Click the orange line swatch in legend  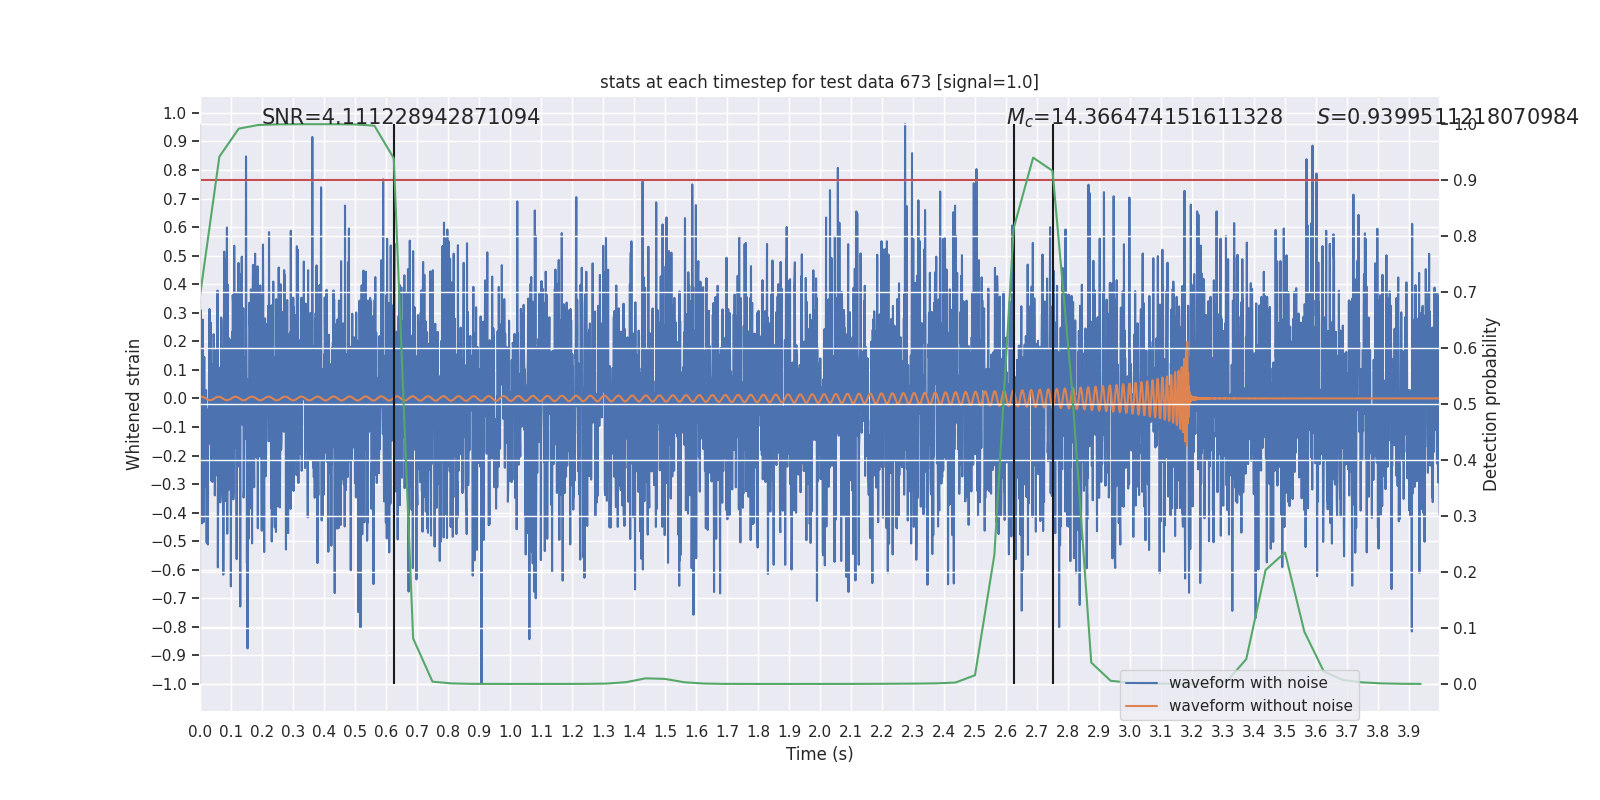click(x=1142, y=706)
